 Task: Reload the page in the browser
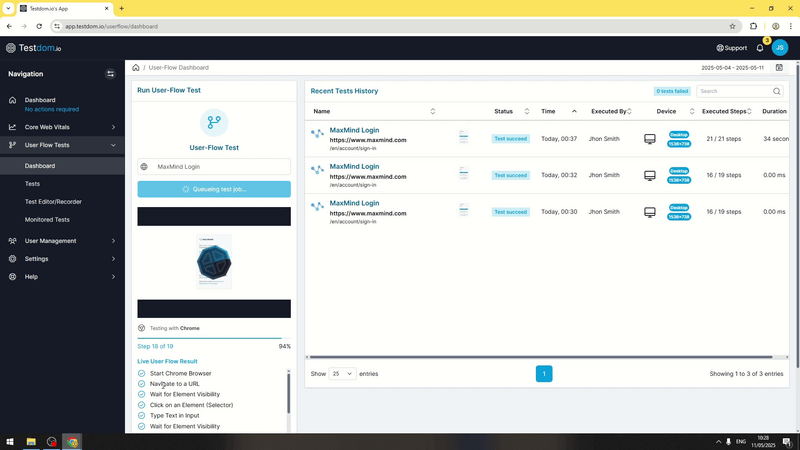pos(39,26)
